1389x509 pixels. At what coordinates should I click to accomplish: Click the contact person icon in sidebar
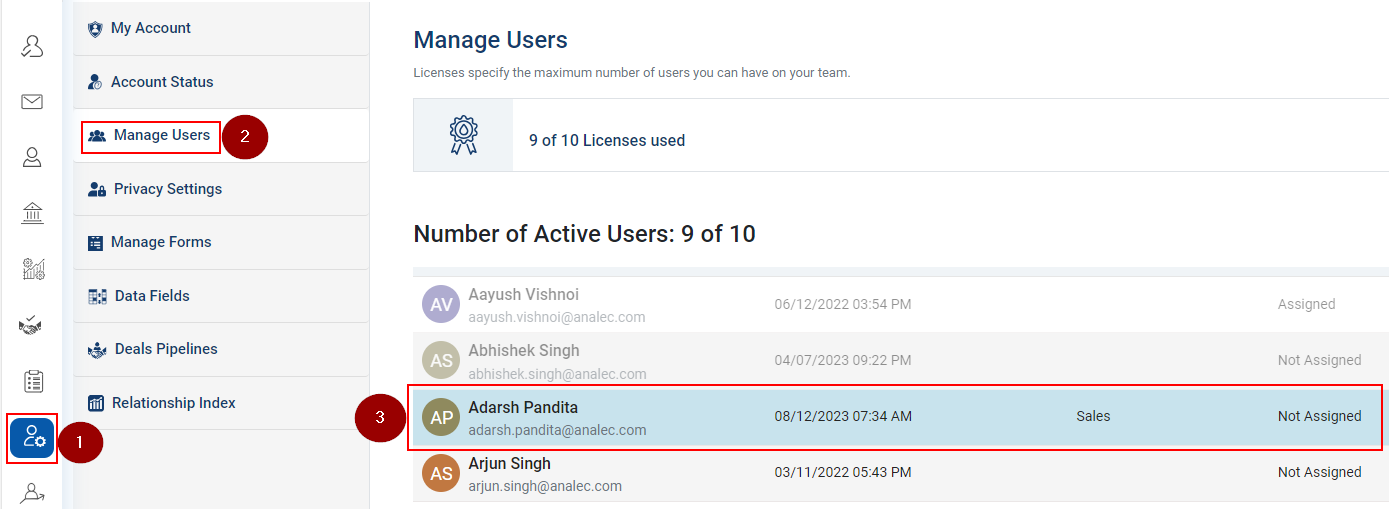32,157
